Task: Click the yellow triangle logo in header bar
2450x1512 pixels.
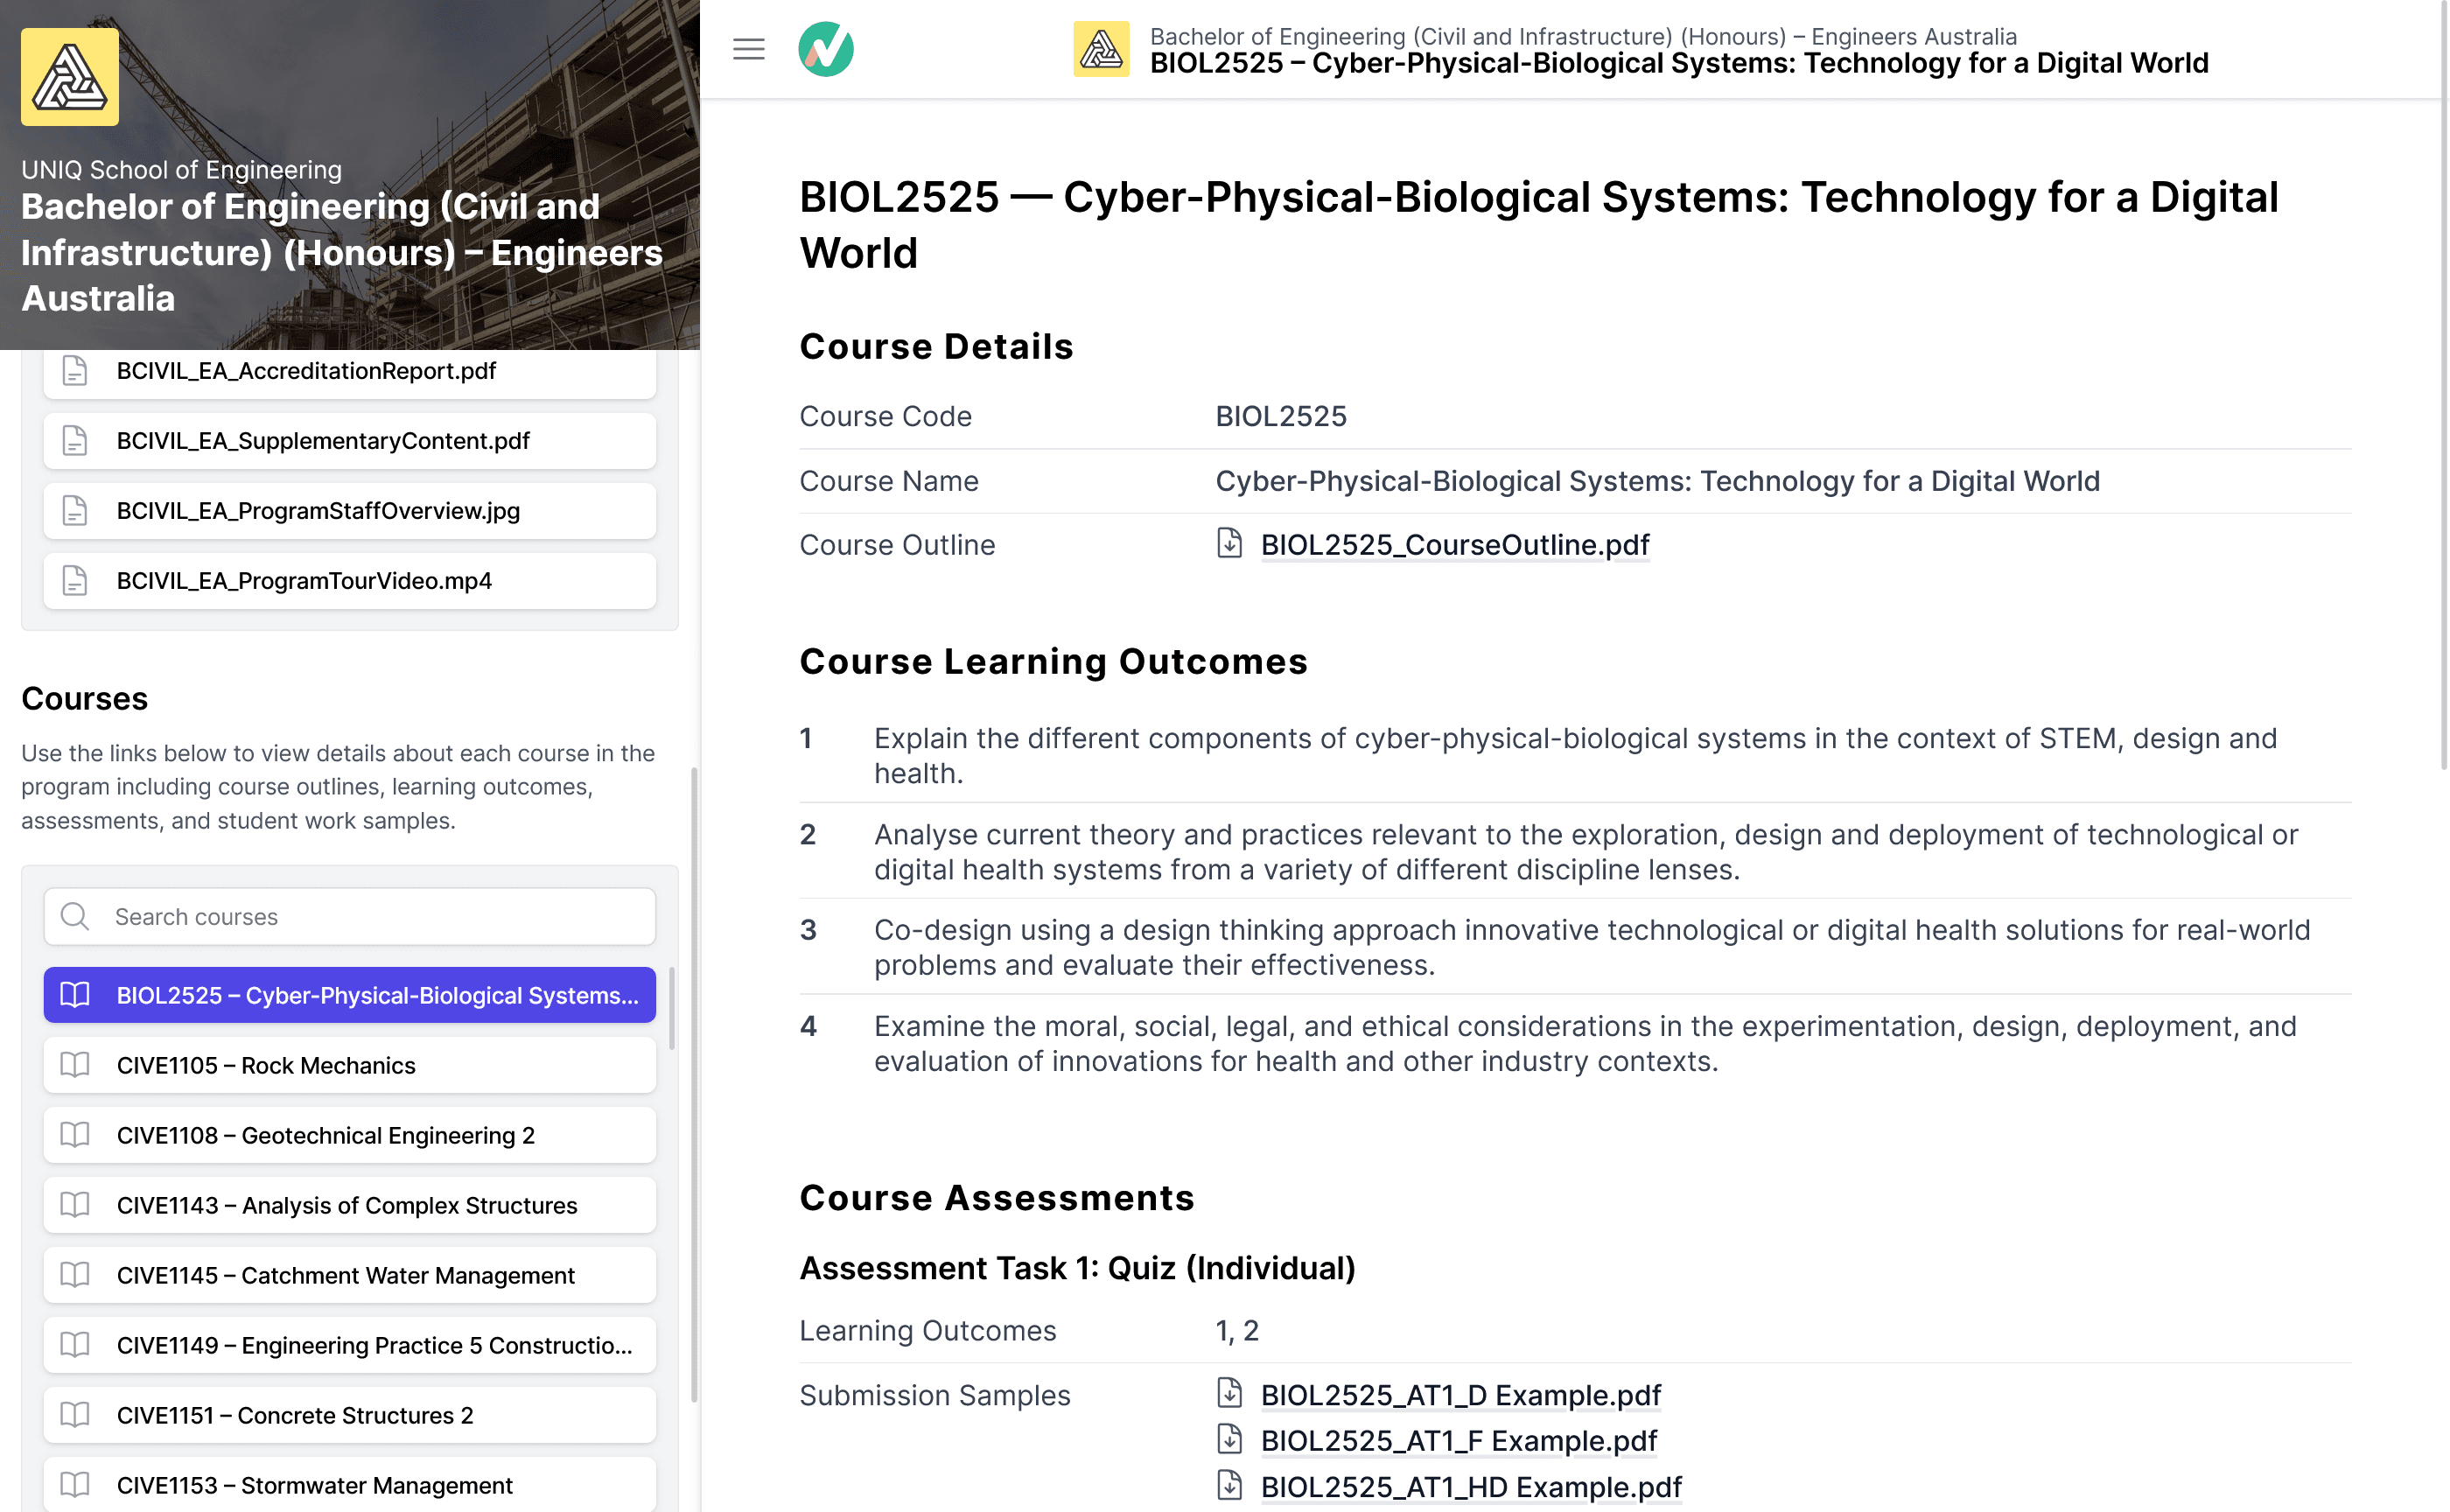Action: click(x=1100, y=49)
